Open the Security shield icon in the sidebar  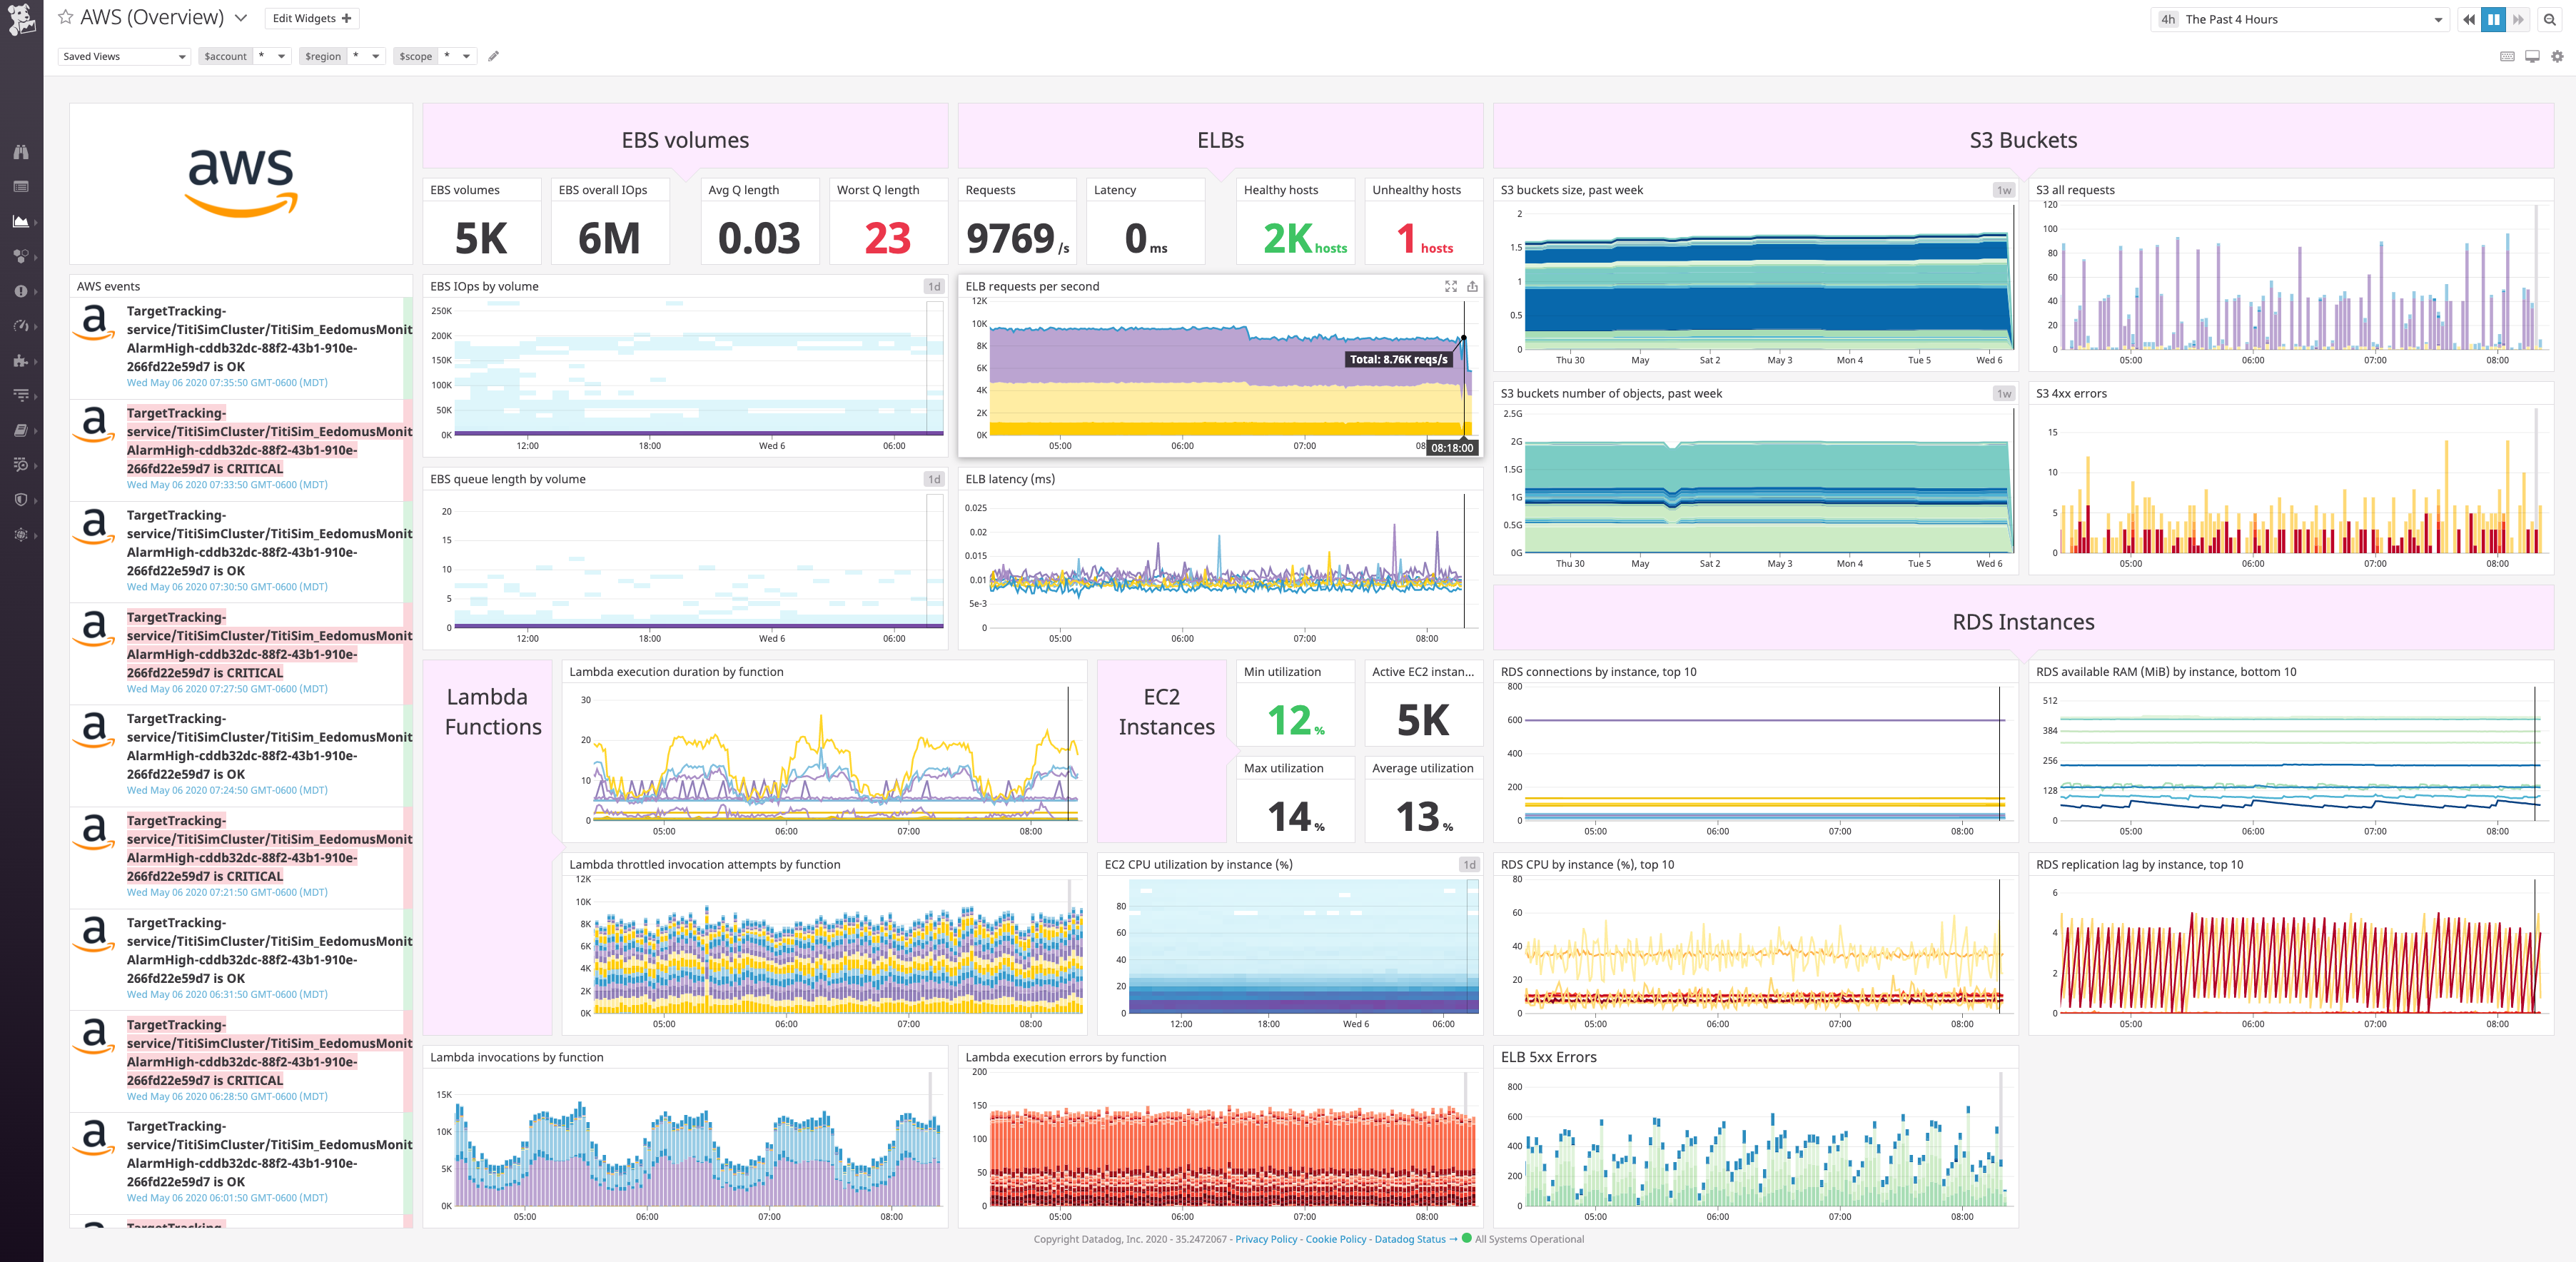pyautogui.click(x=21, y=499)
